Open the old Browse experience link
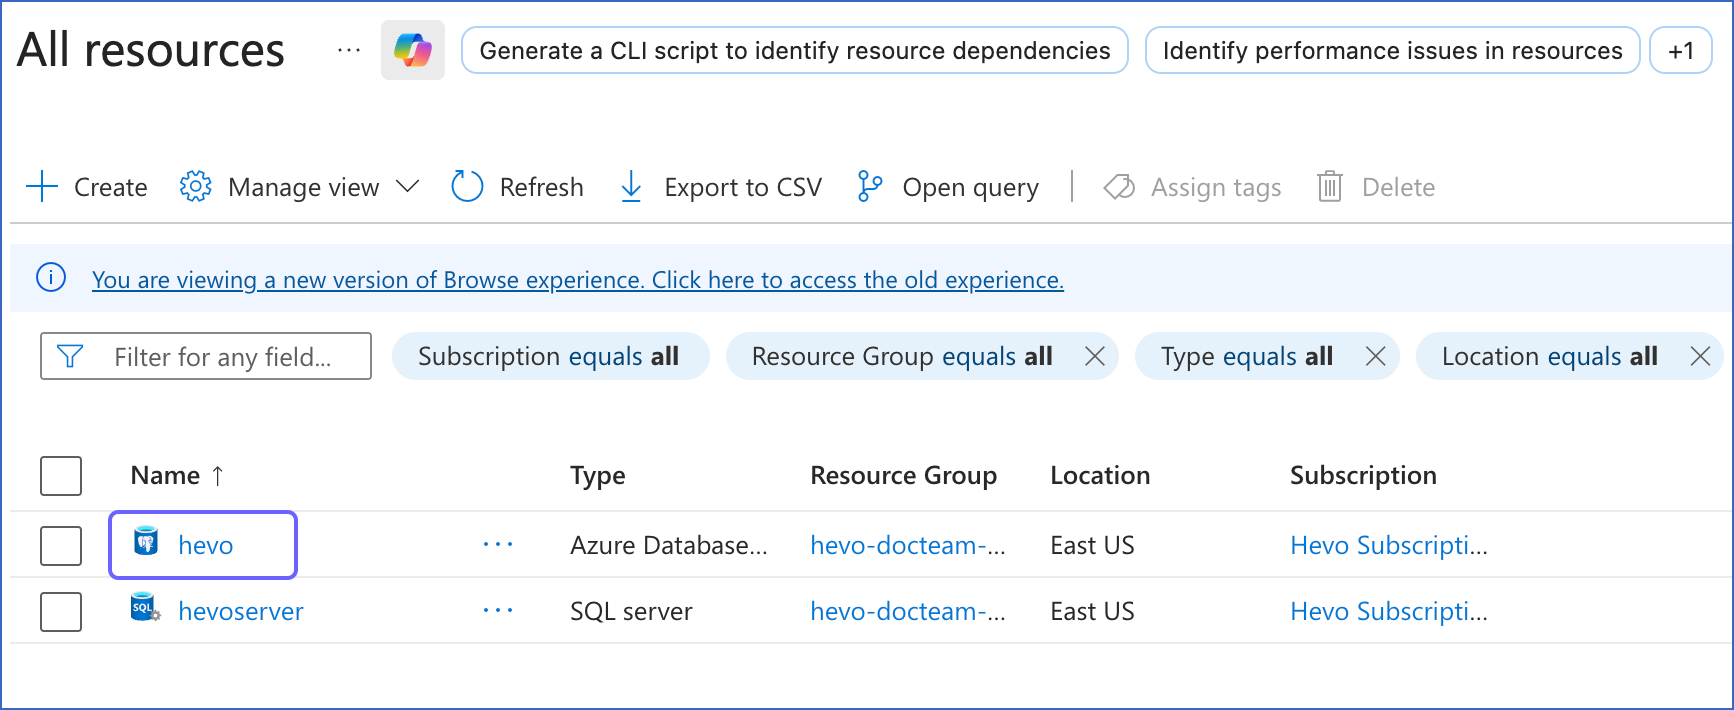The width and height of the screenshot is (1734, 710). (x=578, y=280)
